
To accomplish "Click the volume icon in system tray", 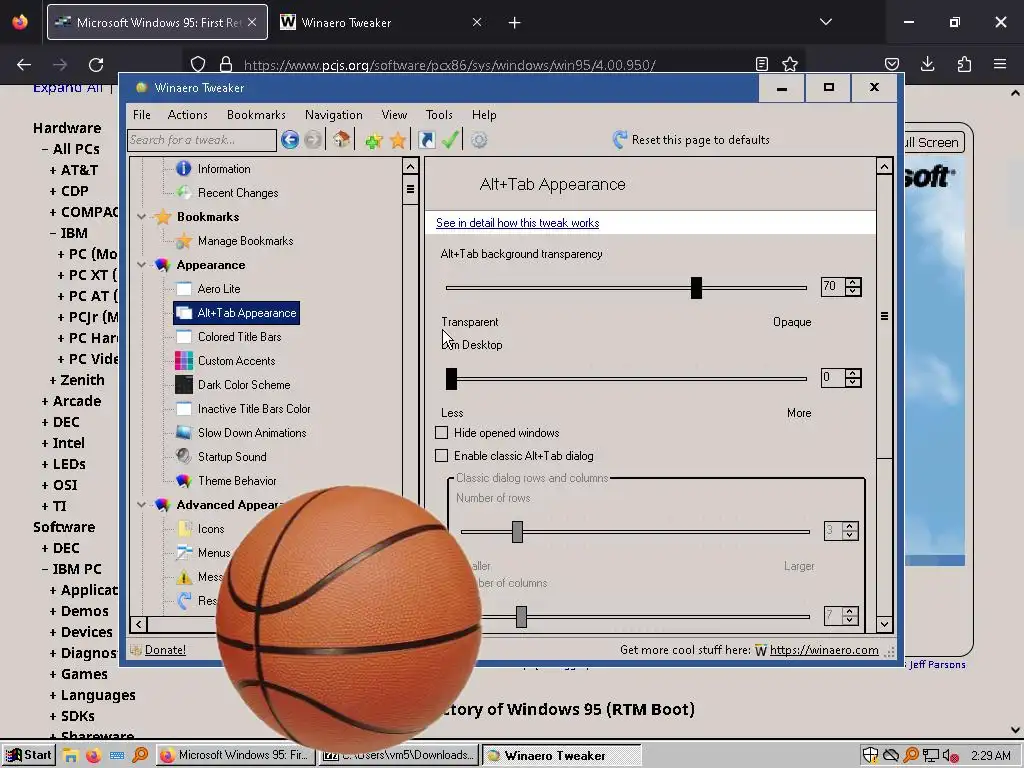I will [x=950, y=756].
